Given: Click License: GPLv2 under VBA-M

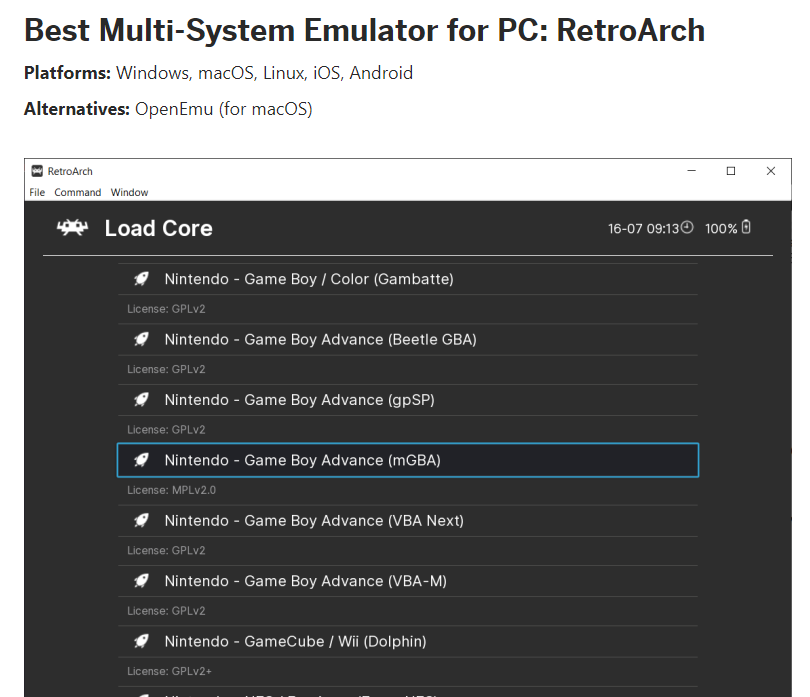Looking at the screenshot, I should [x=166, y=611].
